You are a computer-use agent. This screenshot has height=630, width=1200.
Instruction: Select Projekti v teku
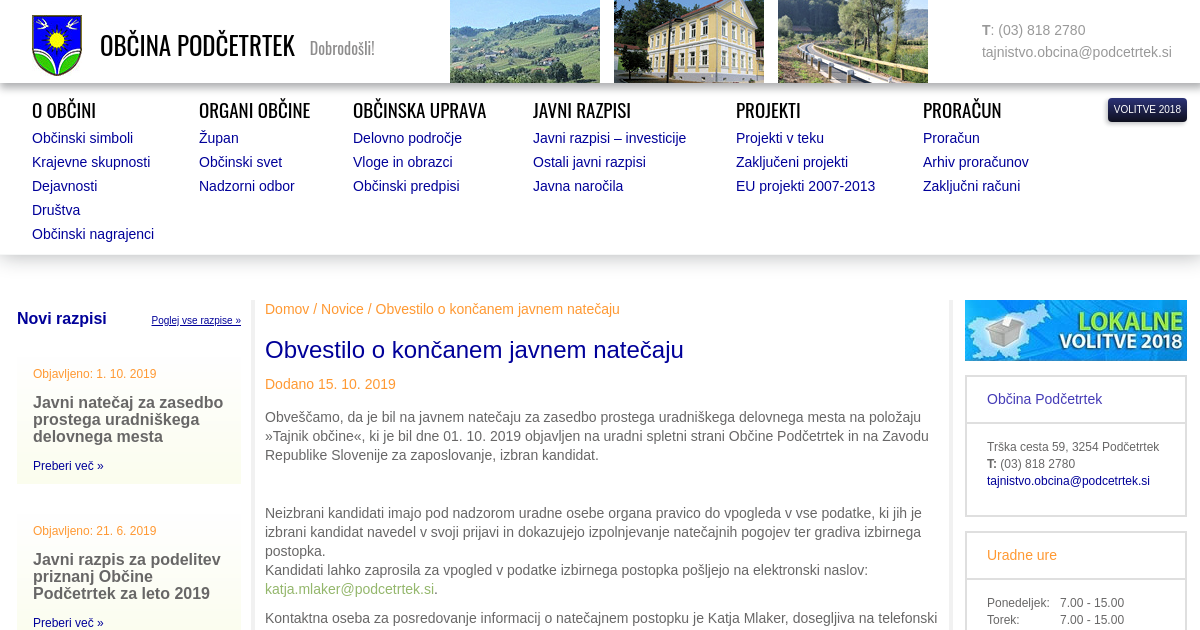779,138
